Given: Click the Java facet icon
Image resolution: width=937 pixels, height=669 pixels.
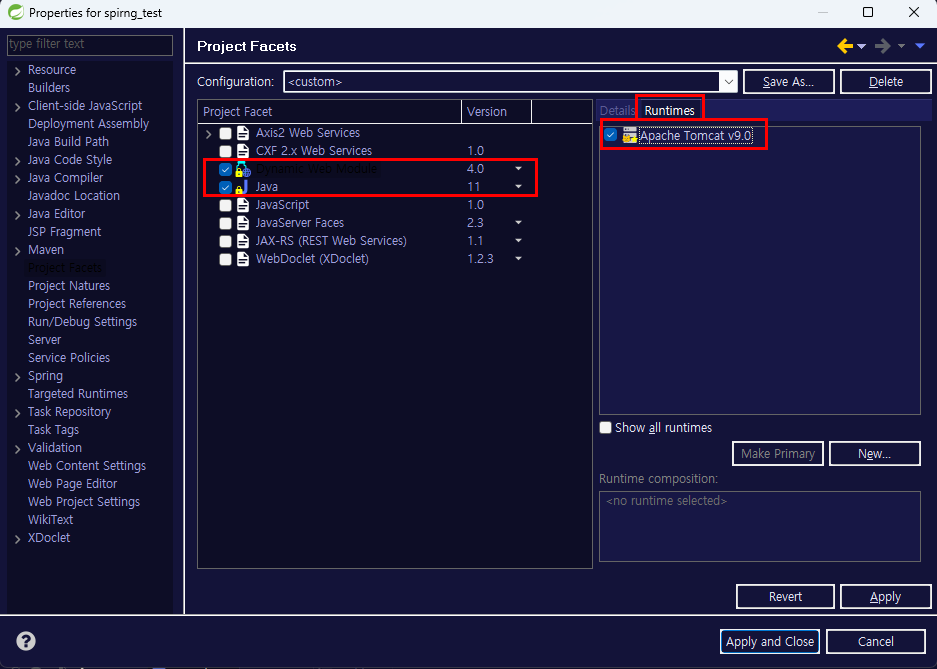Looking at the screenshot, I should point(243,187).
